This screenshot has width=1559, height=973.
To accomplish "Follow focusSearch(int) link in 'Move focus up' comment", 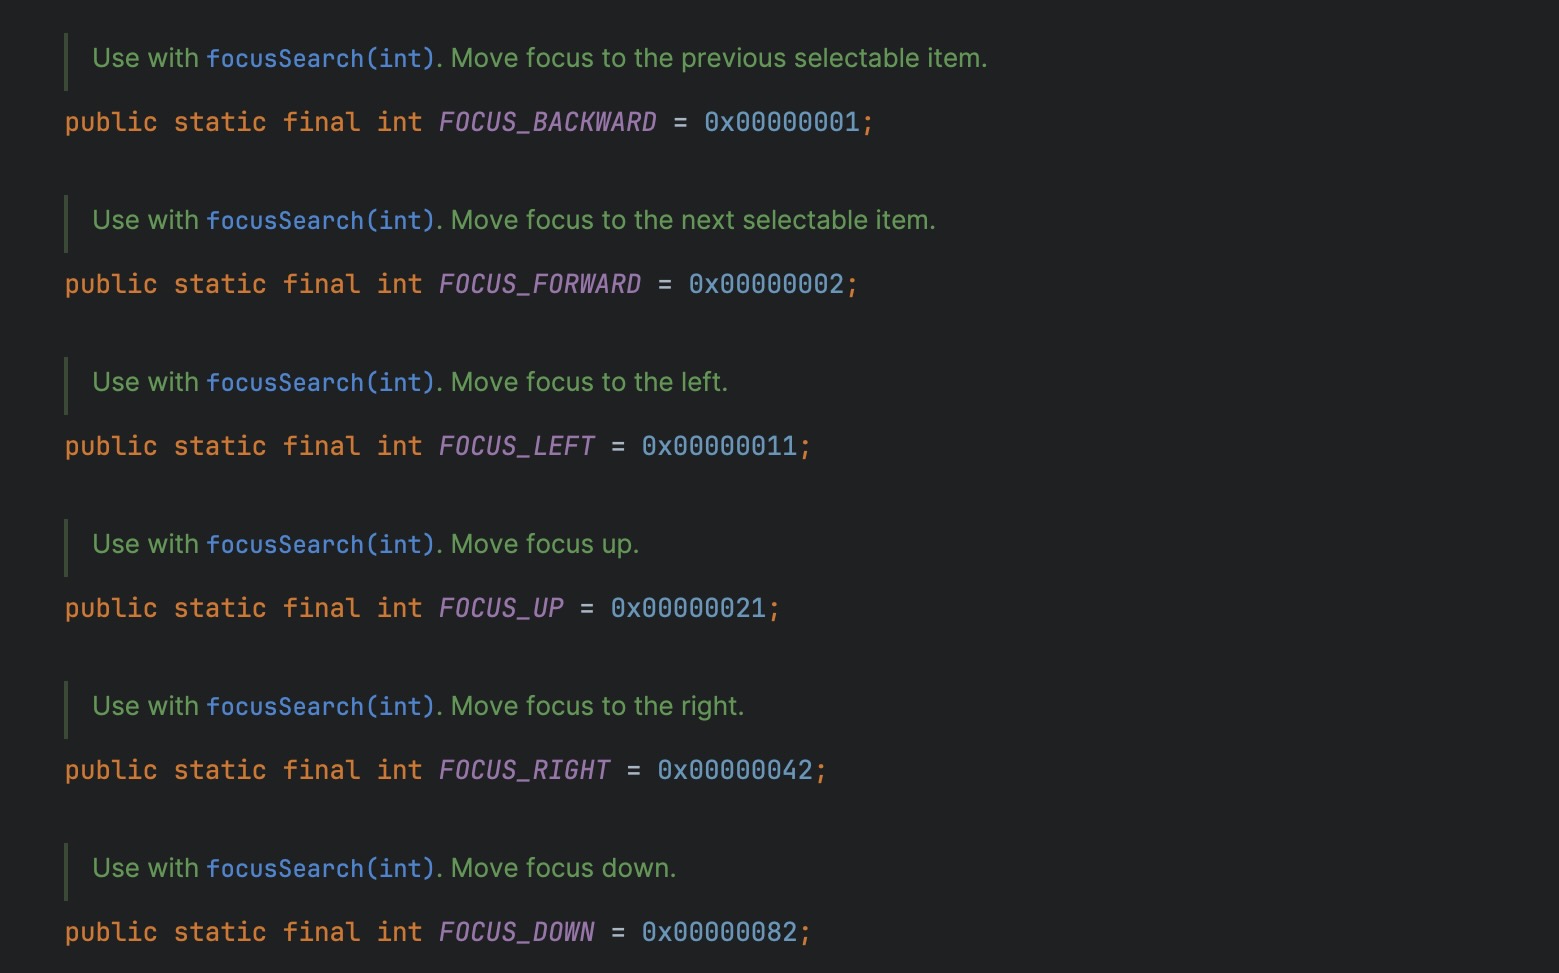I will pos(320,545).
